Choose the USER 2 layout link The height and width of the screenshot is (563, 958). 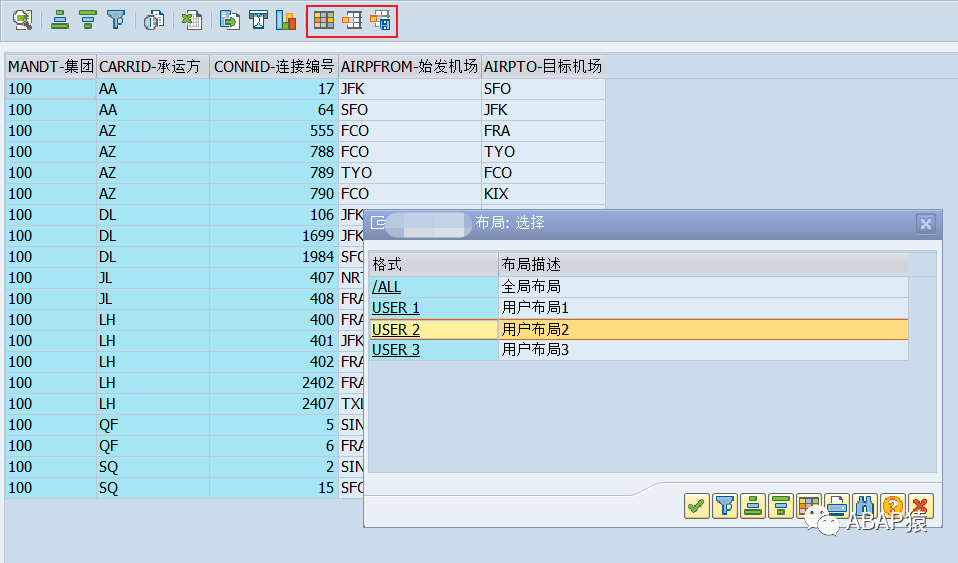396,329
